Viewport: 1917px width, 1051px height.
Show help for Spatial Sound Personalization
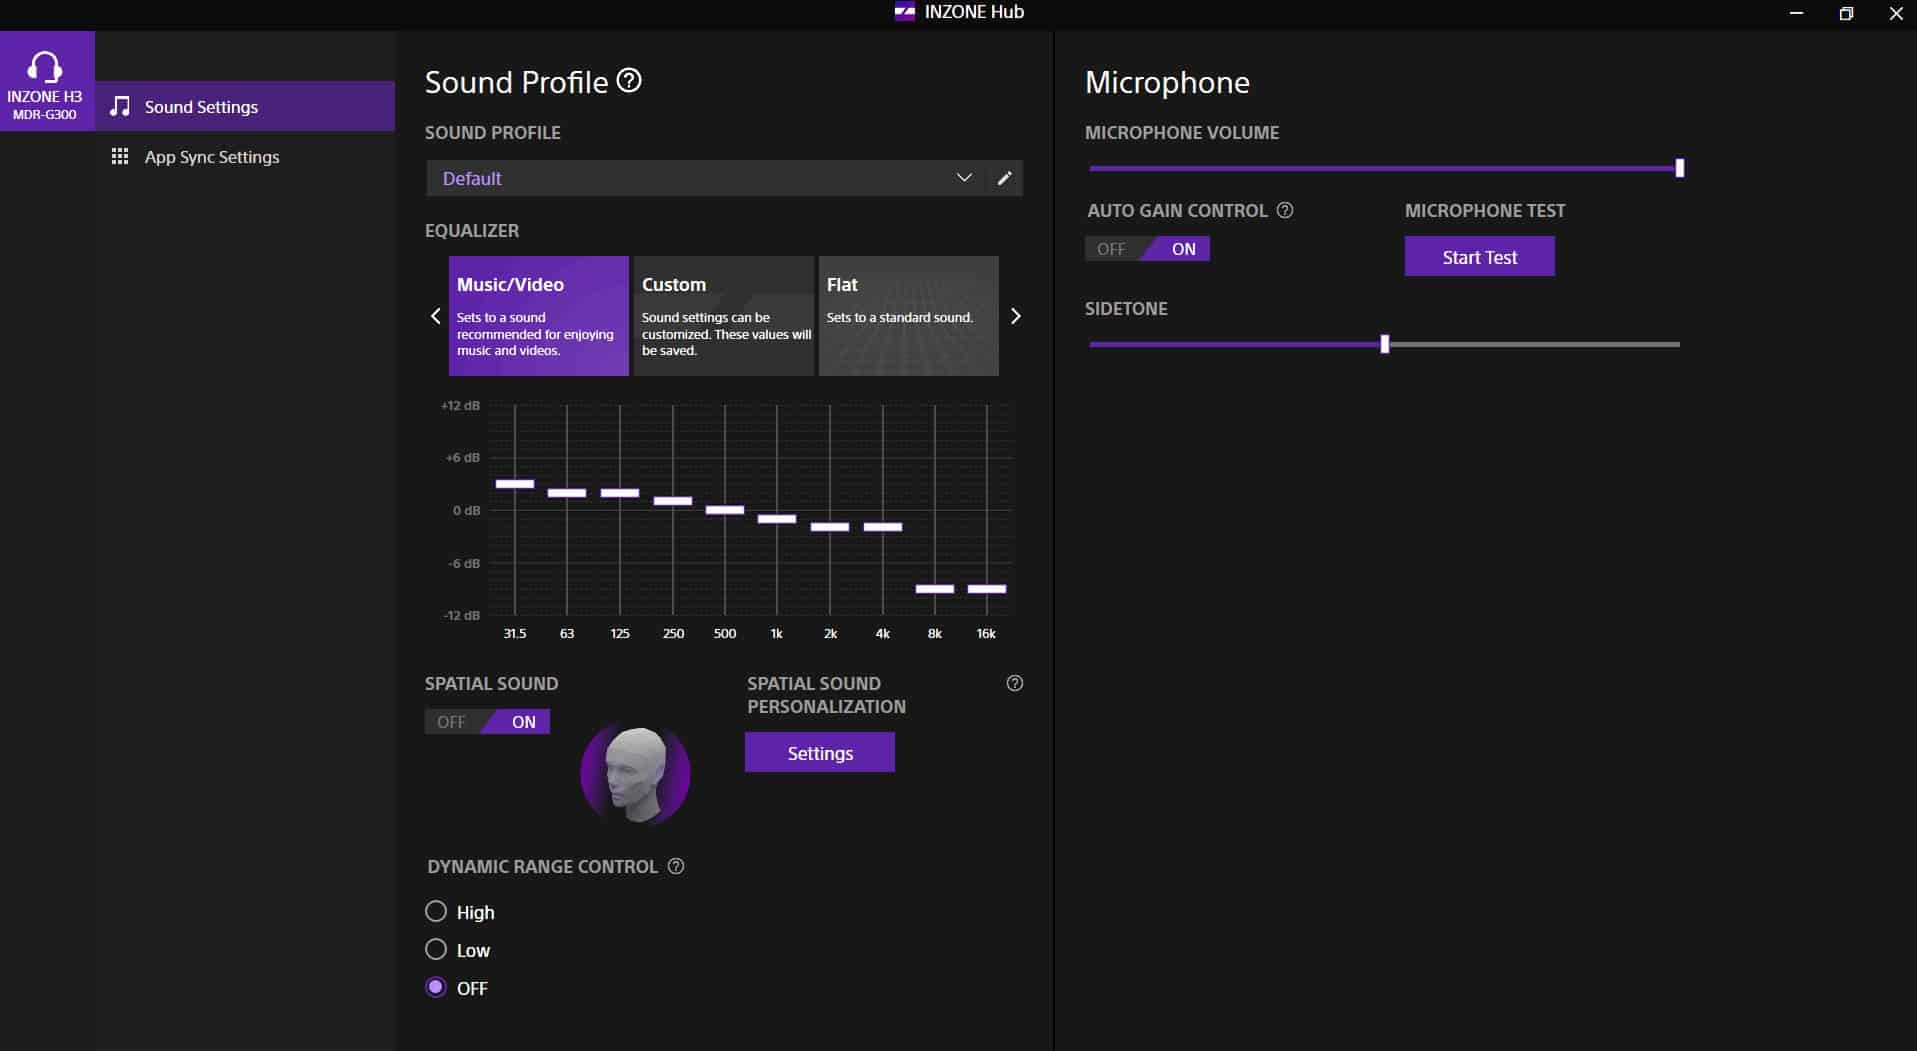(x=1014, y=683)
